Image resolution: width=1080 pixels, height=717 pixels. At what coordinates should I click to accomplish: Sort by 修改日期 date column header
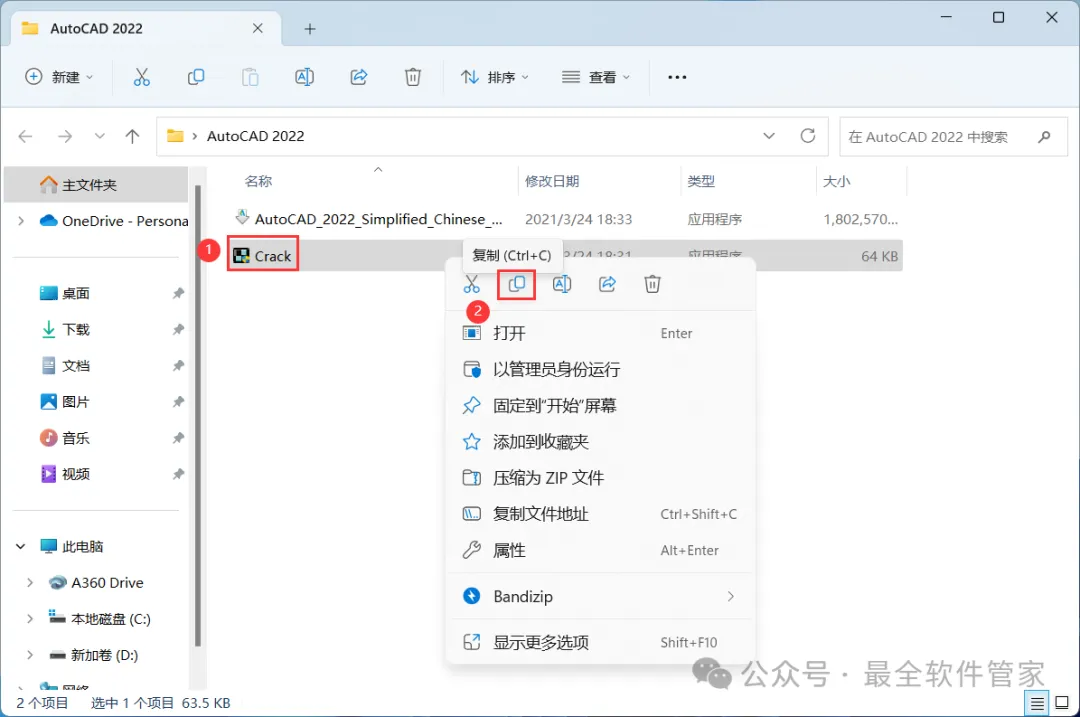552,181
